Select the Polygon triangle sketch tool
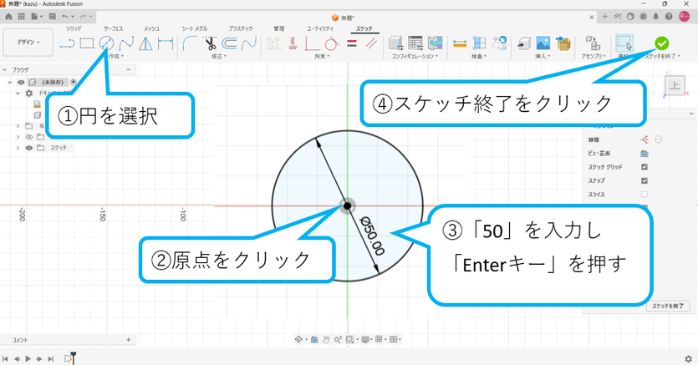 click(146, 43)
